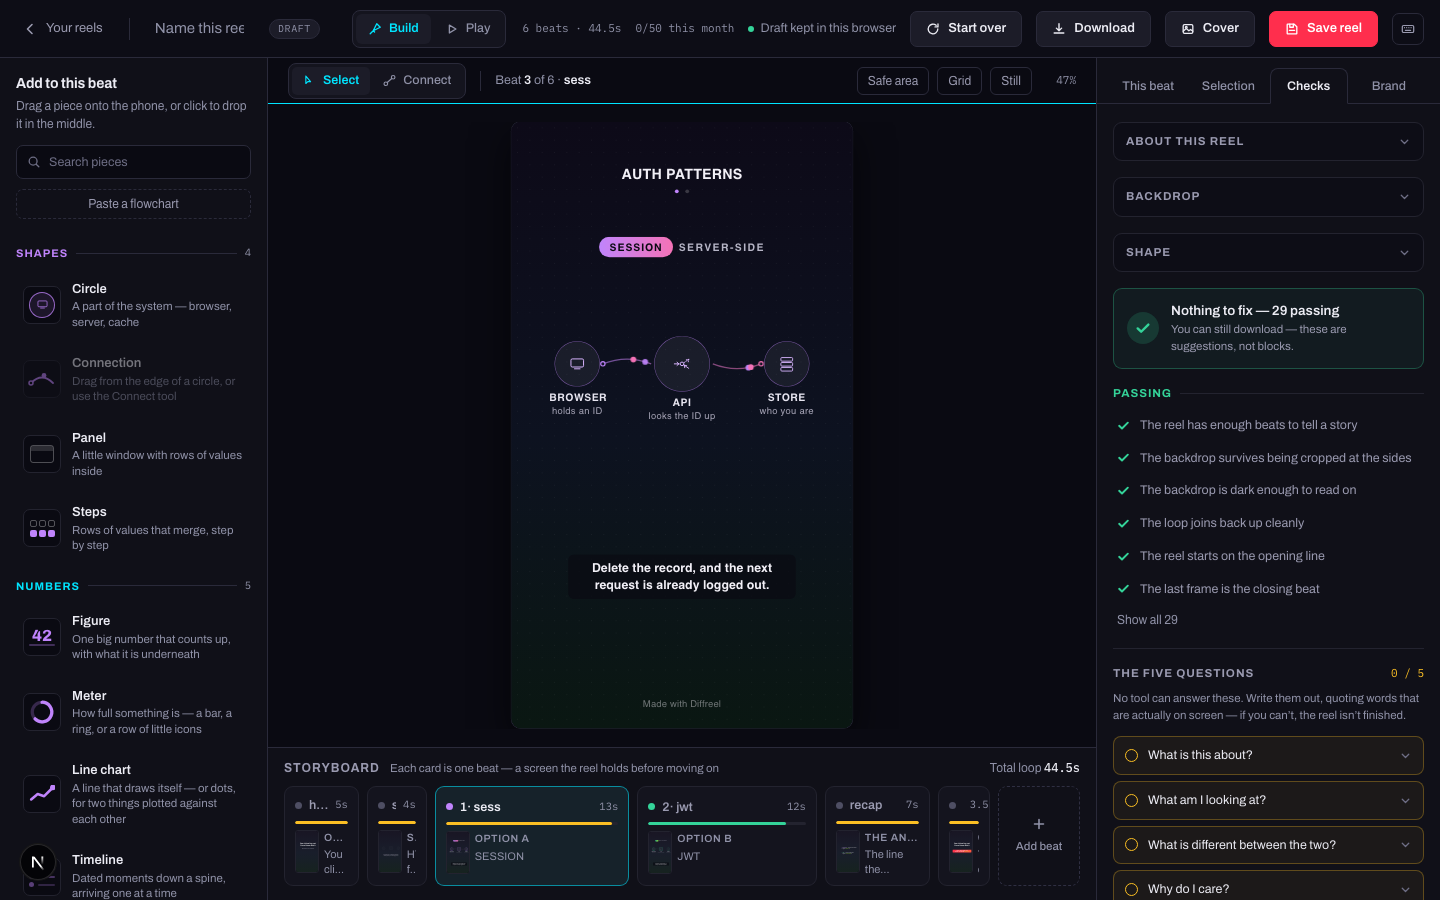Viewport: 1440px width, 900px height.
Task: Add the Figure 42 number icon
Action: point(42,637)
